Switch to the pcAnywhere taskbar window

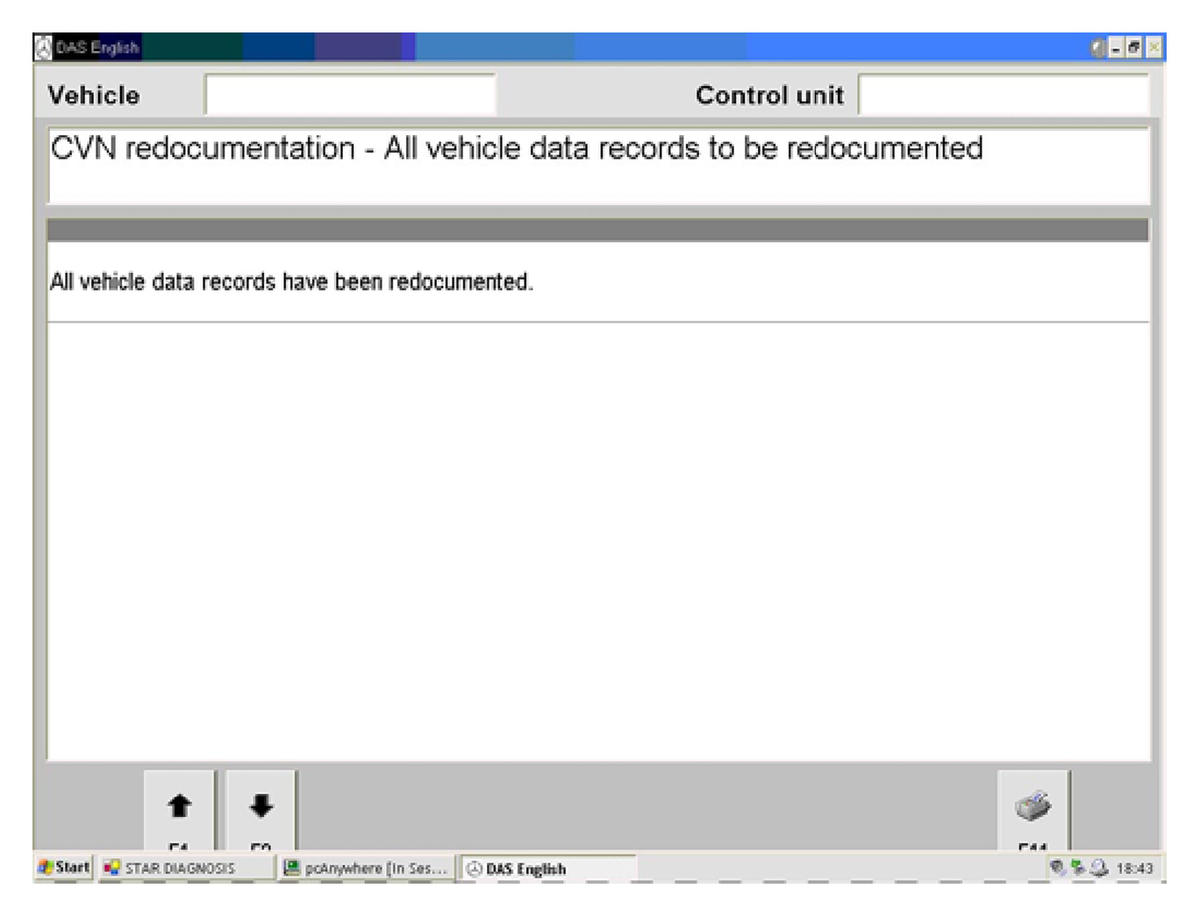pyautogui.click(x=366, y=868)
